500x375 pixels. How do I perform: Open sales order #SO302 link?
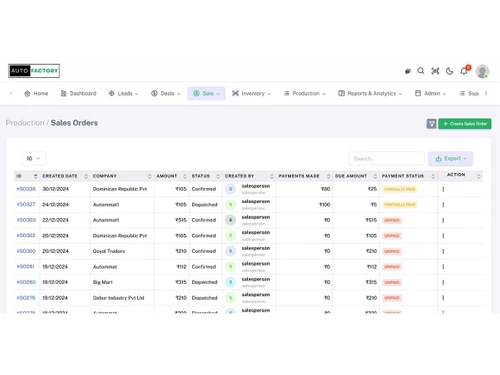26,235
